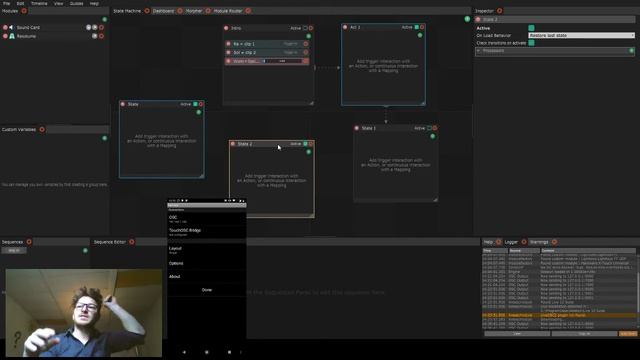The height and width of the screenshot is (360, 640).
Task: Toggle Check transitions on activate checkbox
Action: (531, 42)
